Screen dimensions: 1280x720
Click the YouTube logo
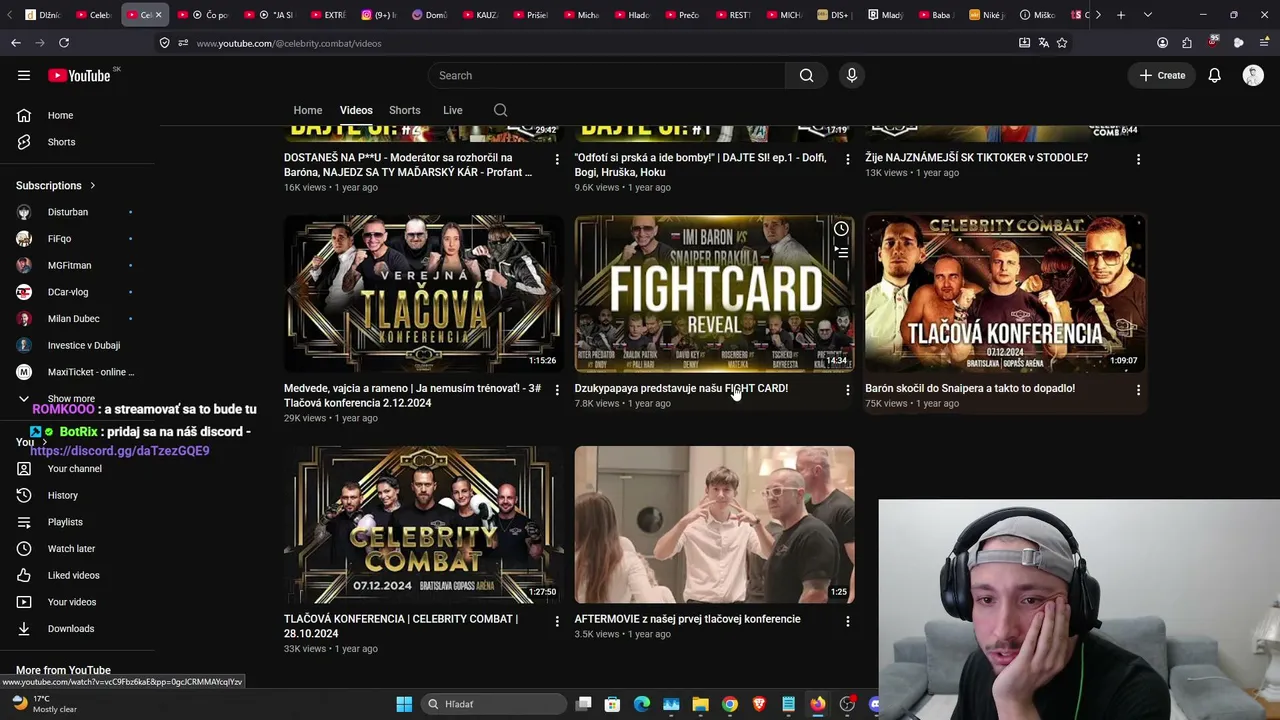[x=79, y=75]
